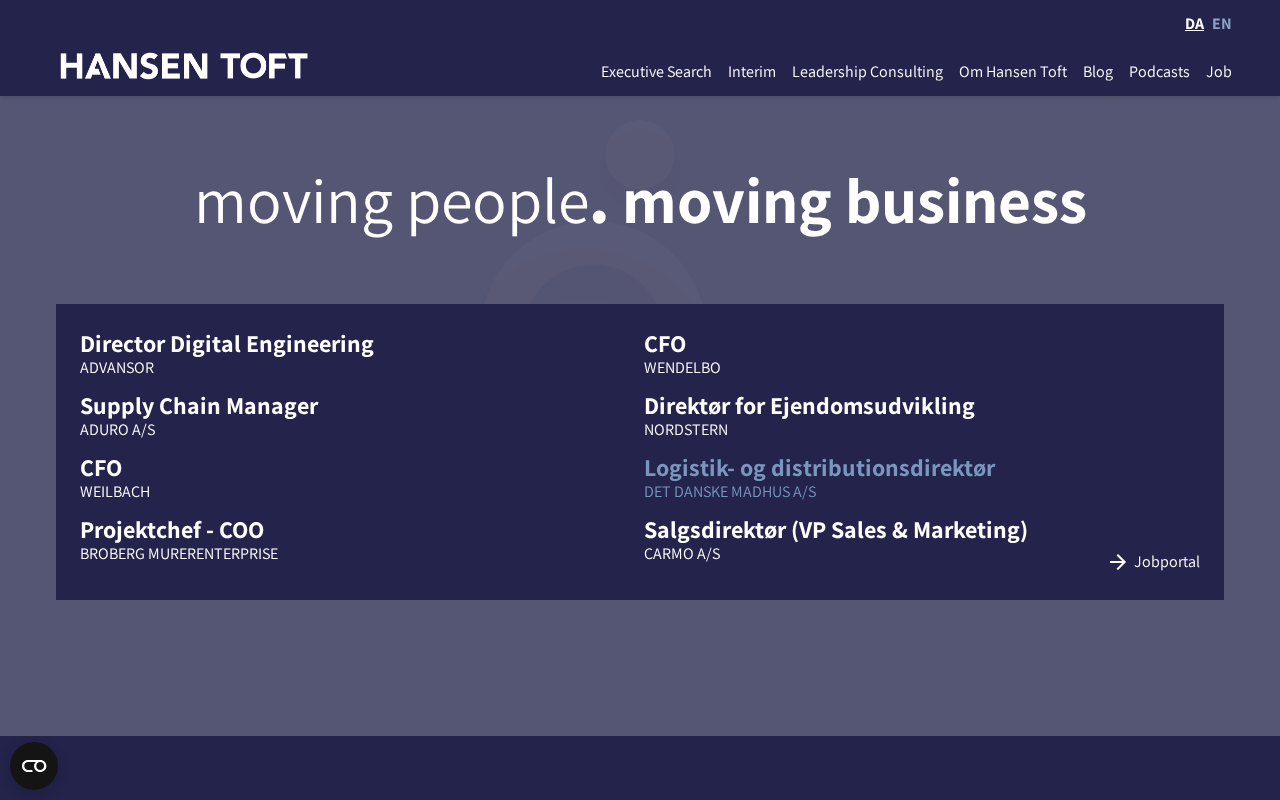Click the Hansen Toft logo
This screenshot has width=1280, height=800.
(184, 66)
